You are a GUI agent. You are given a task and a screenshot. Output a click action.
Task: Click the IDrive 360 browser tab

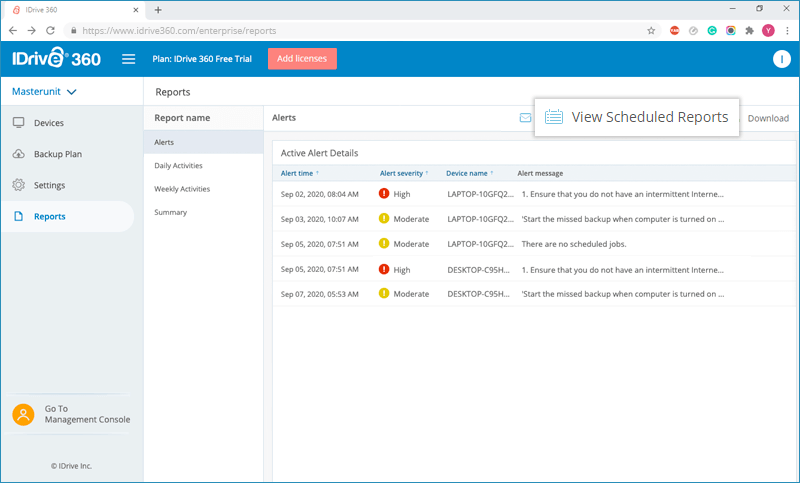pos(76,10)
